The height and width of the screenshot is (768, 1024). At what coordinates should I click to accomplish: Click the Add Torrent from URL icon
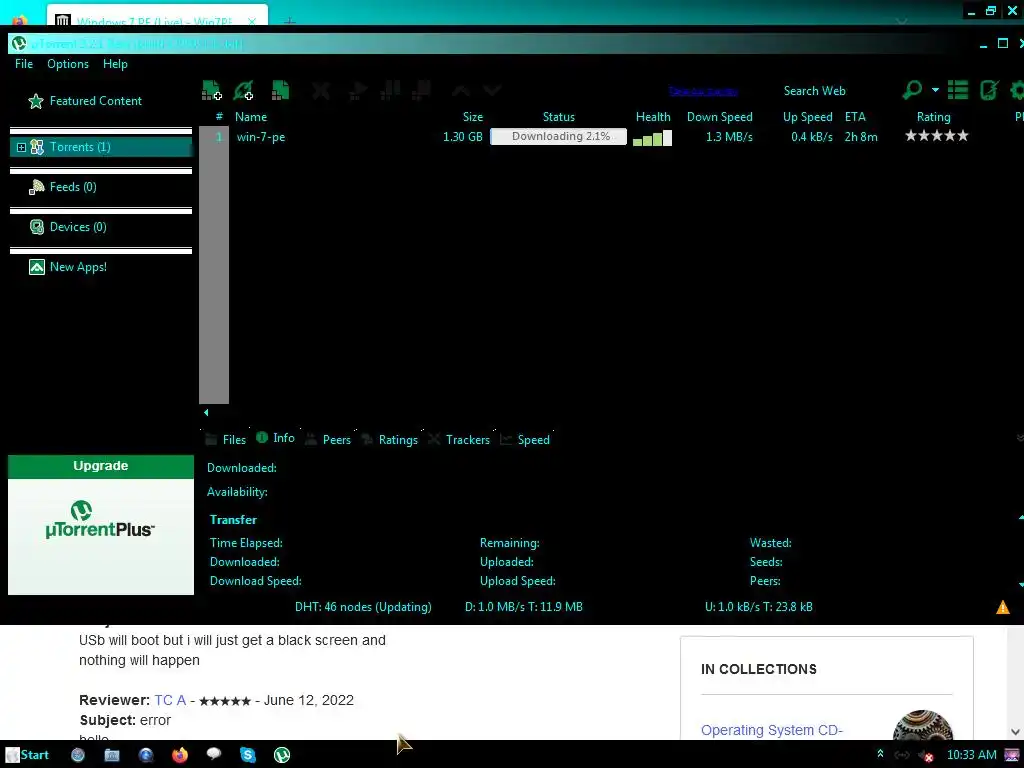coord(244,90)
